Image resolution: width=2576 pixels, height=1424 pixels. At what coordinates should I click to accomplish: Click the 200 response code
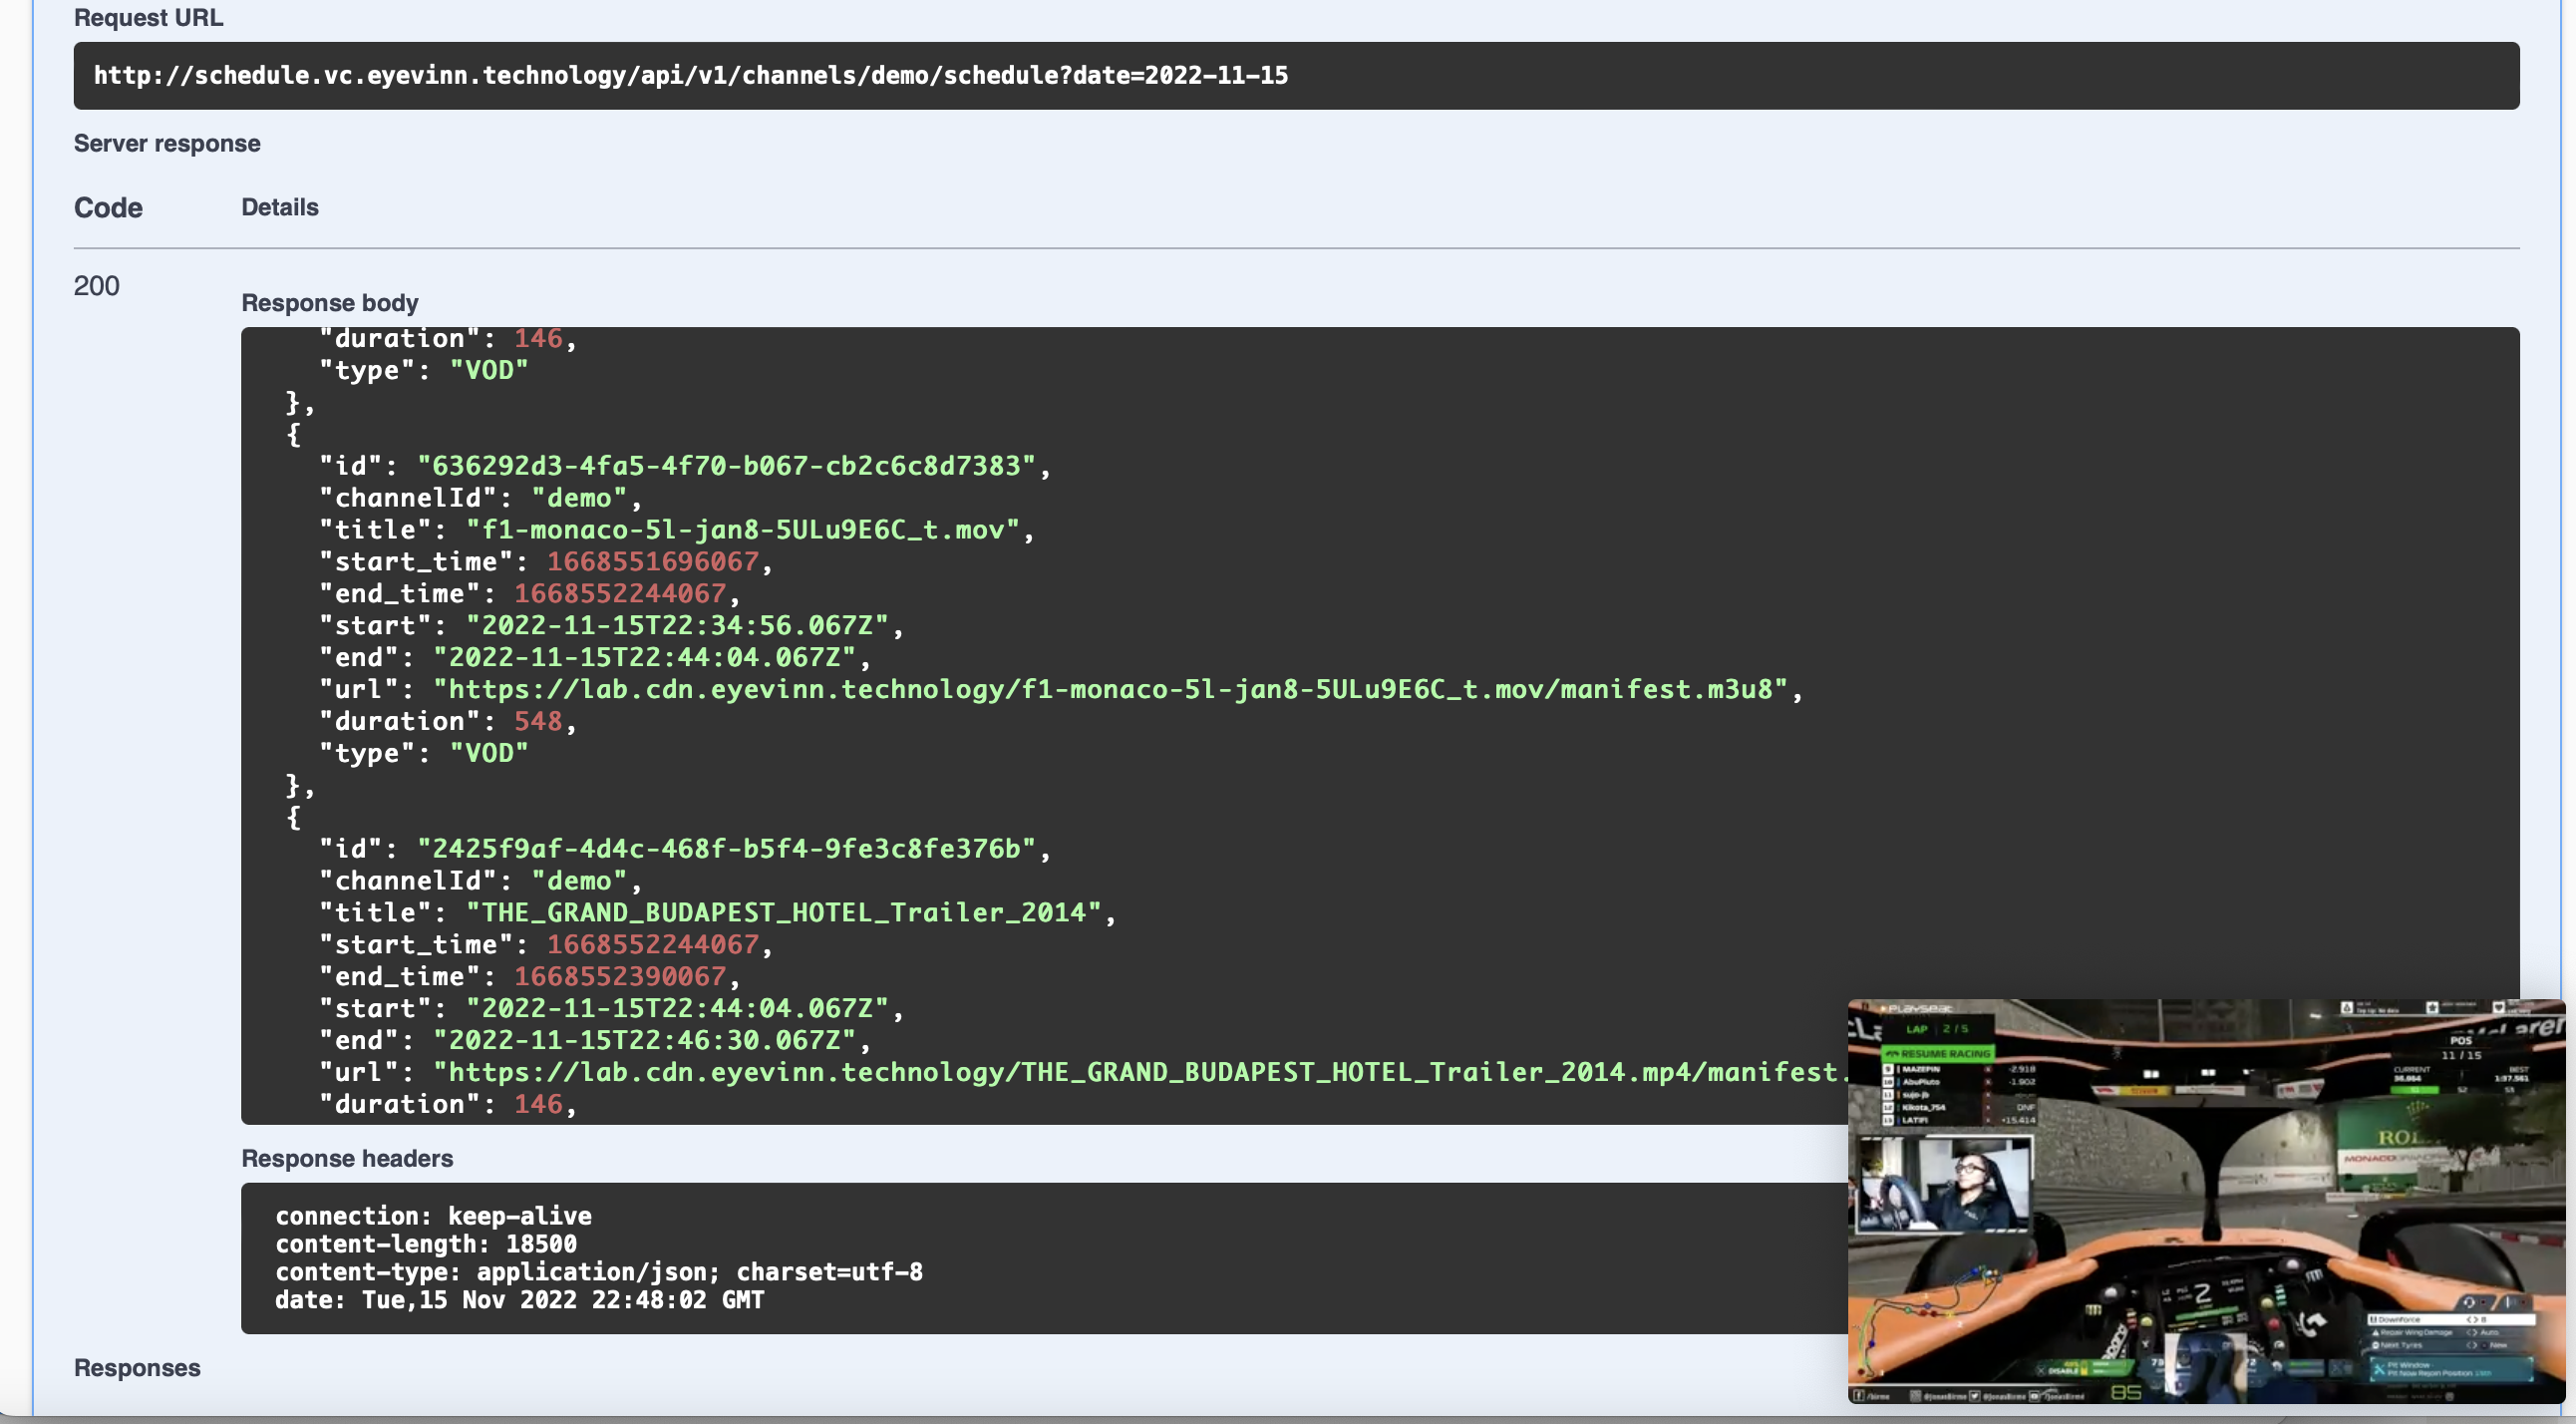click(97, 286)
